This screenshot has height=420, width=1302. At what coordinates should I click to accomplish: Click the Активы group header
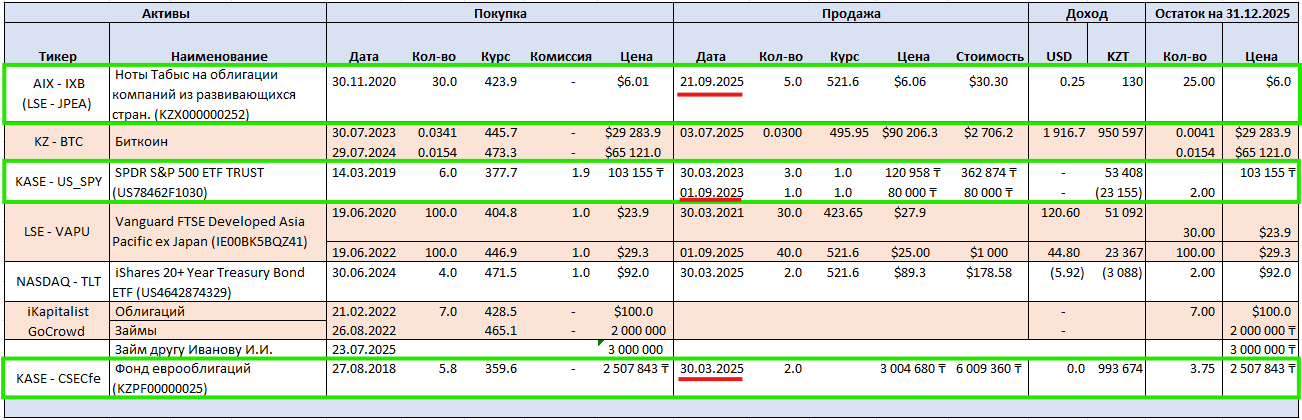click(164, 13)
